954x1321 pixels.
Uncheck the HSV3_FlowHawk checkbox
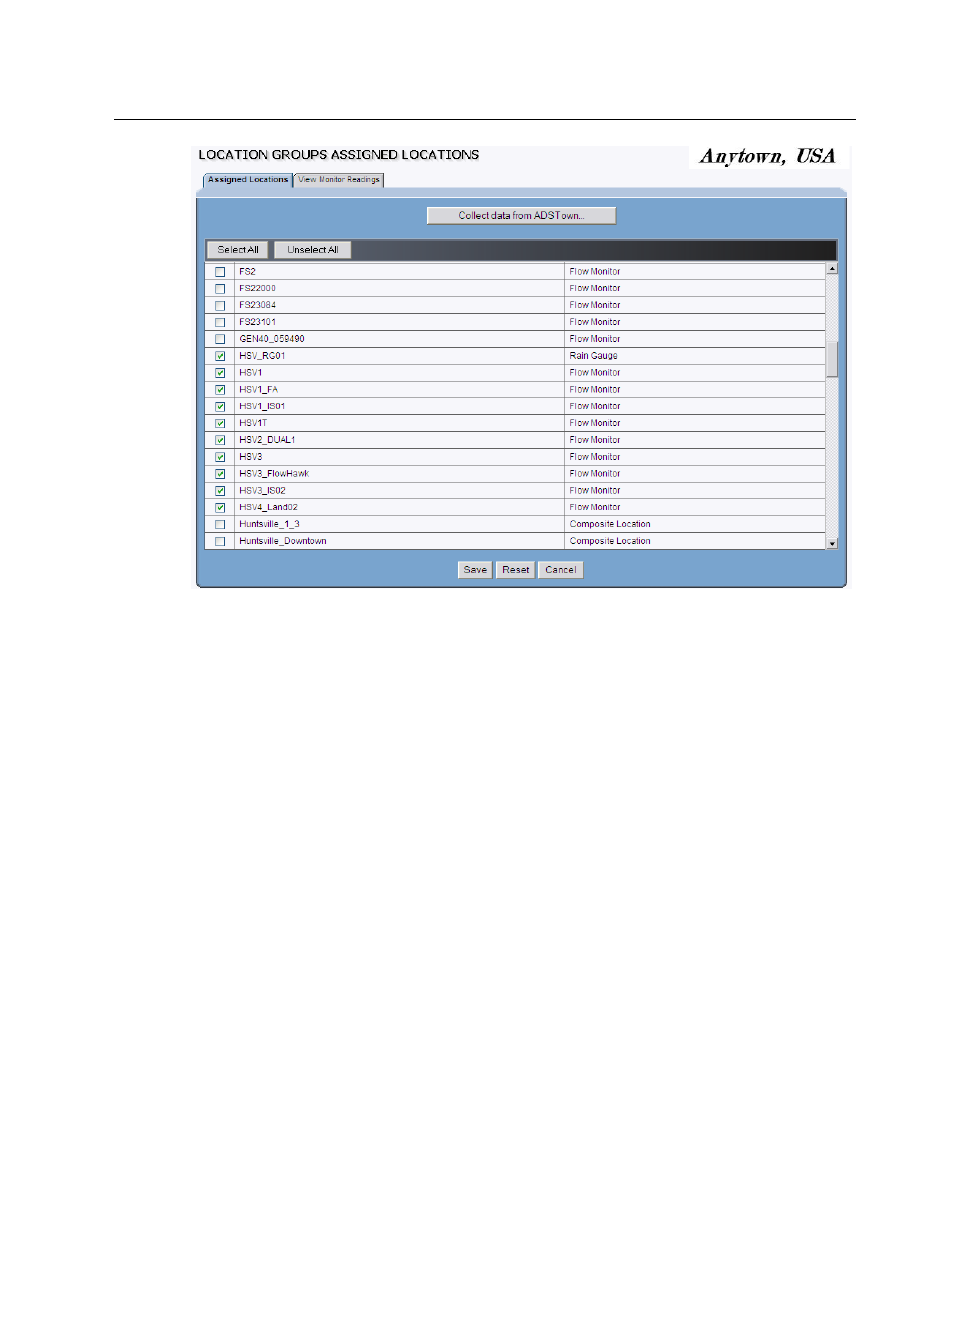click(x=220, y=474)
